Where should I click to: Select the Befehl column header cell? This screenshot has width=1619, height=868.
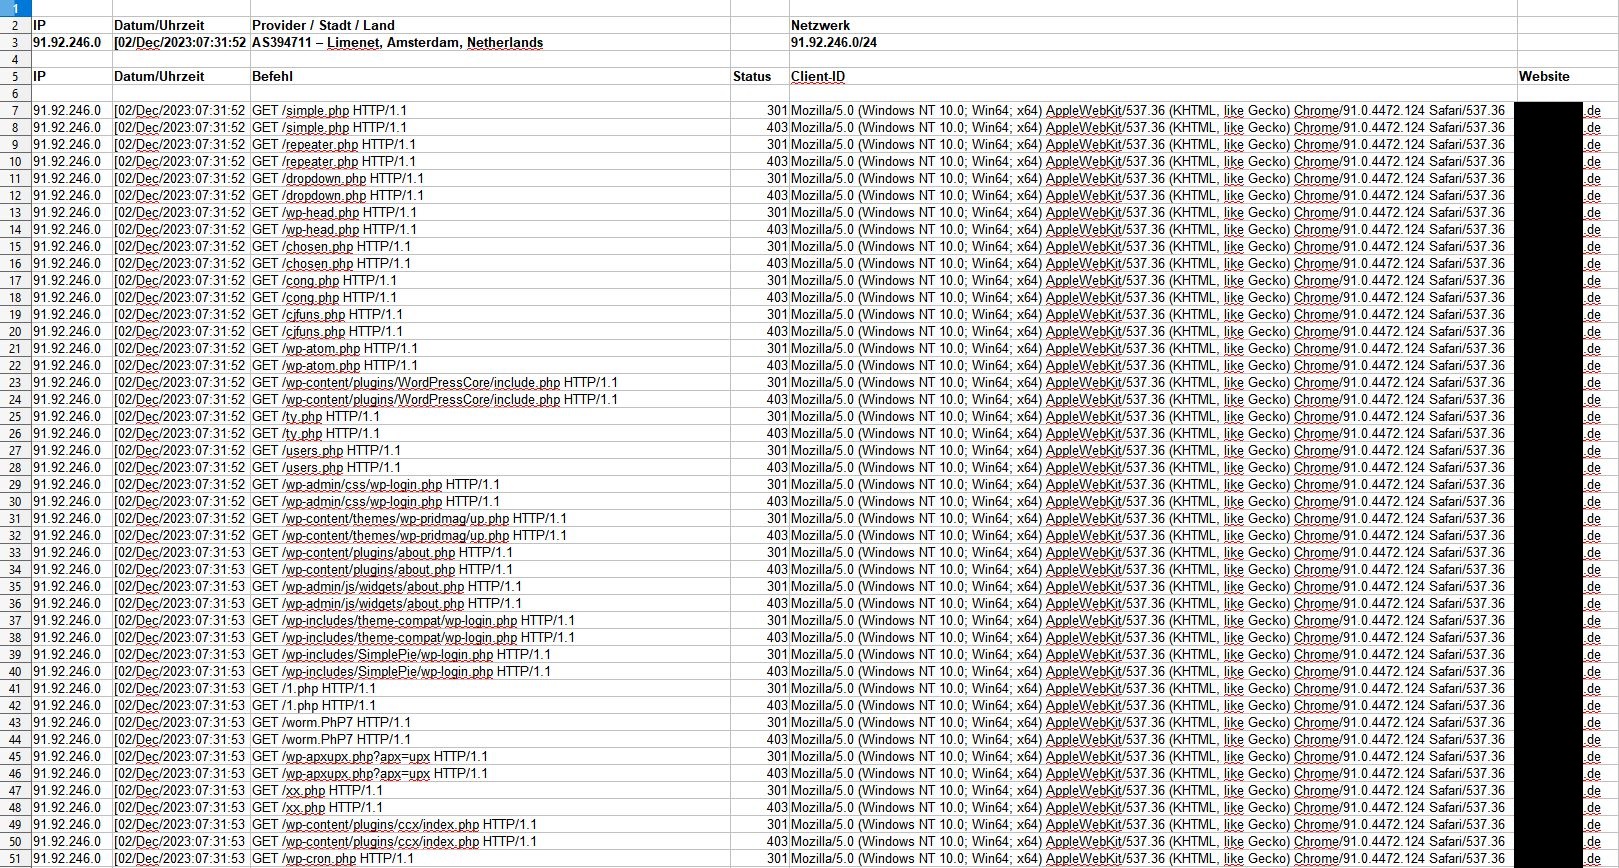490,76
